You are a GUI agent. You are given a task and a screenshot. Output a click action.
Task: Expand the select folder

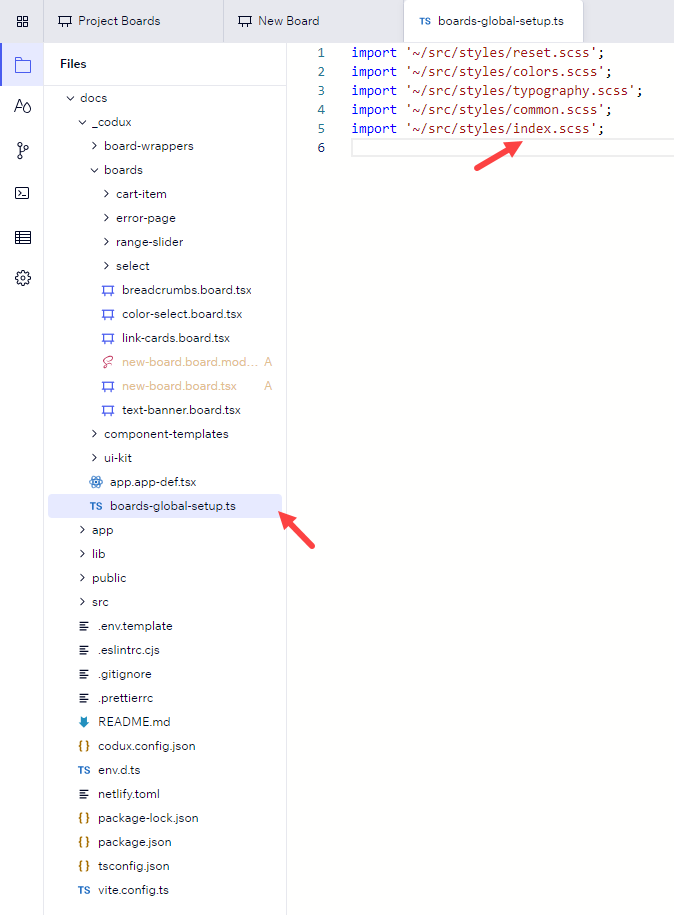106,266
